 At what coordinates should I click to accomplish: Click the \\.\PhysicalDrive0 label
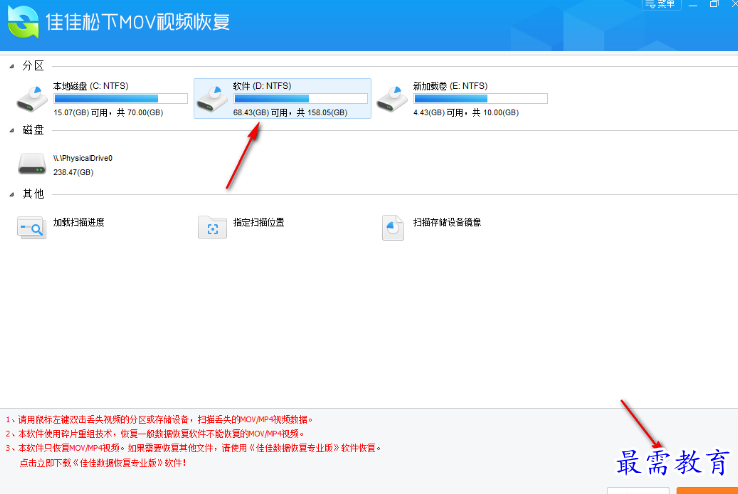83,158
